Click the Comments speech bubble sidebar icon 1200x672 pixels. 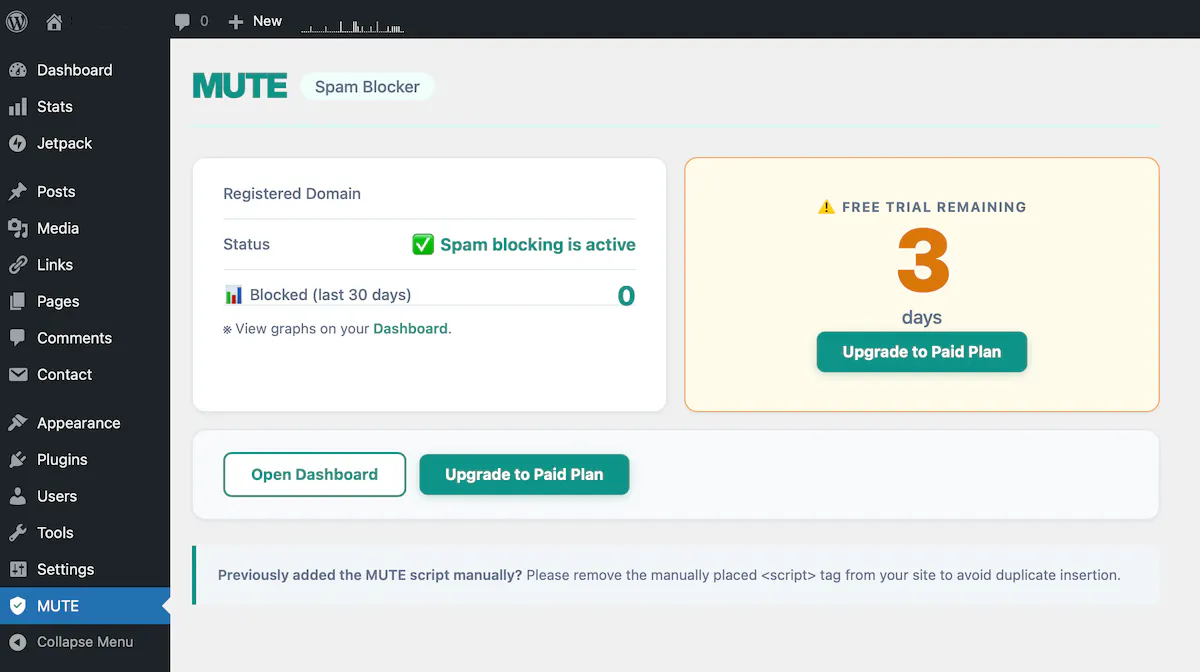[18, 338]
